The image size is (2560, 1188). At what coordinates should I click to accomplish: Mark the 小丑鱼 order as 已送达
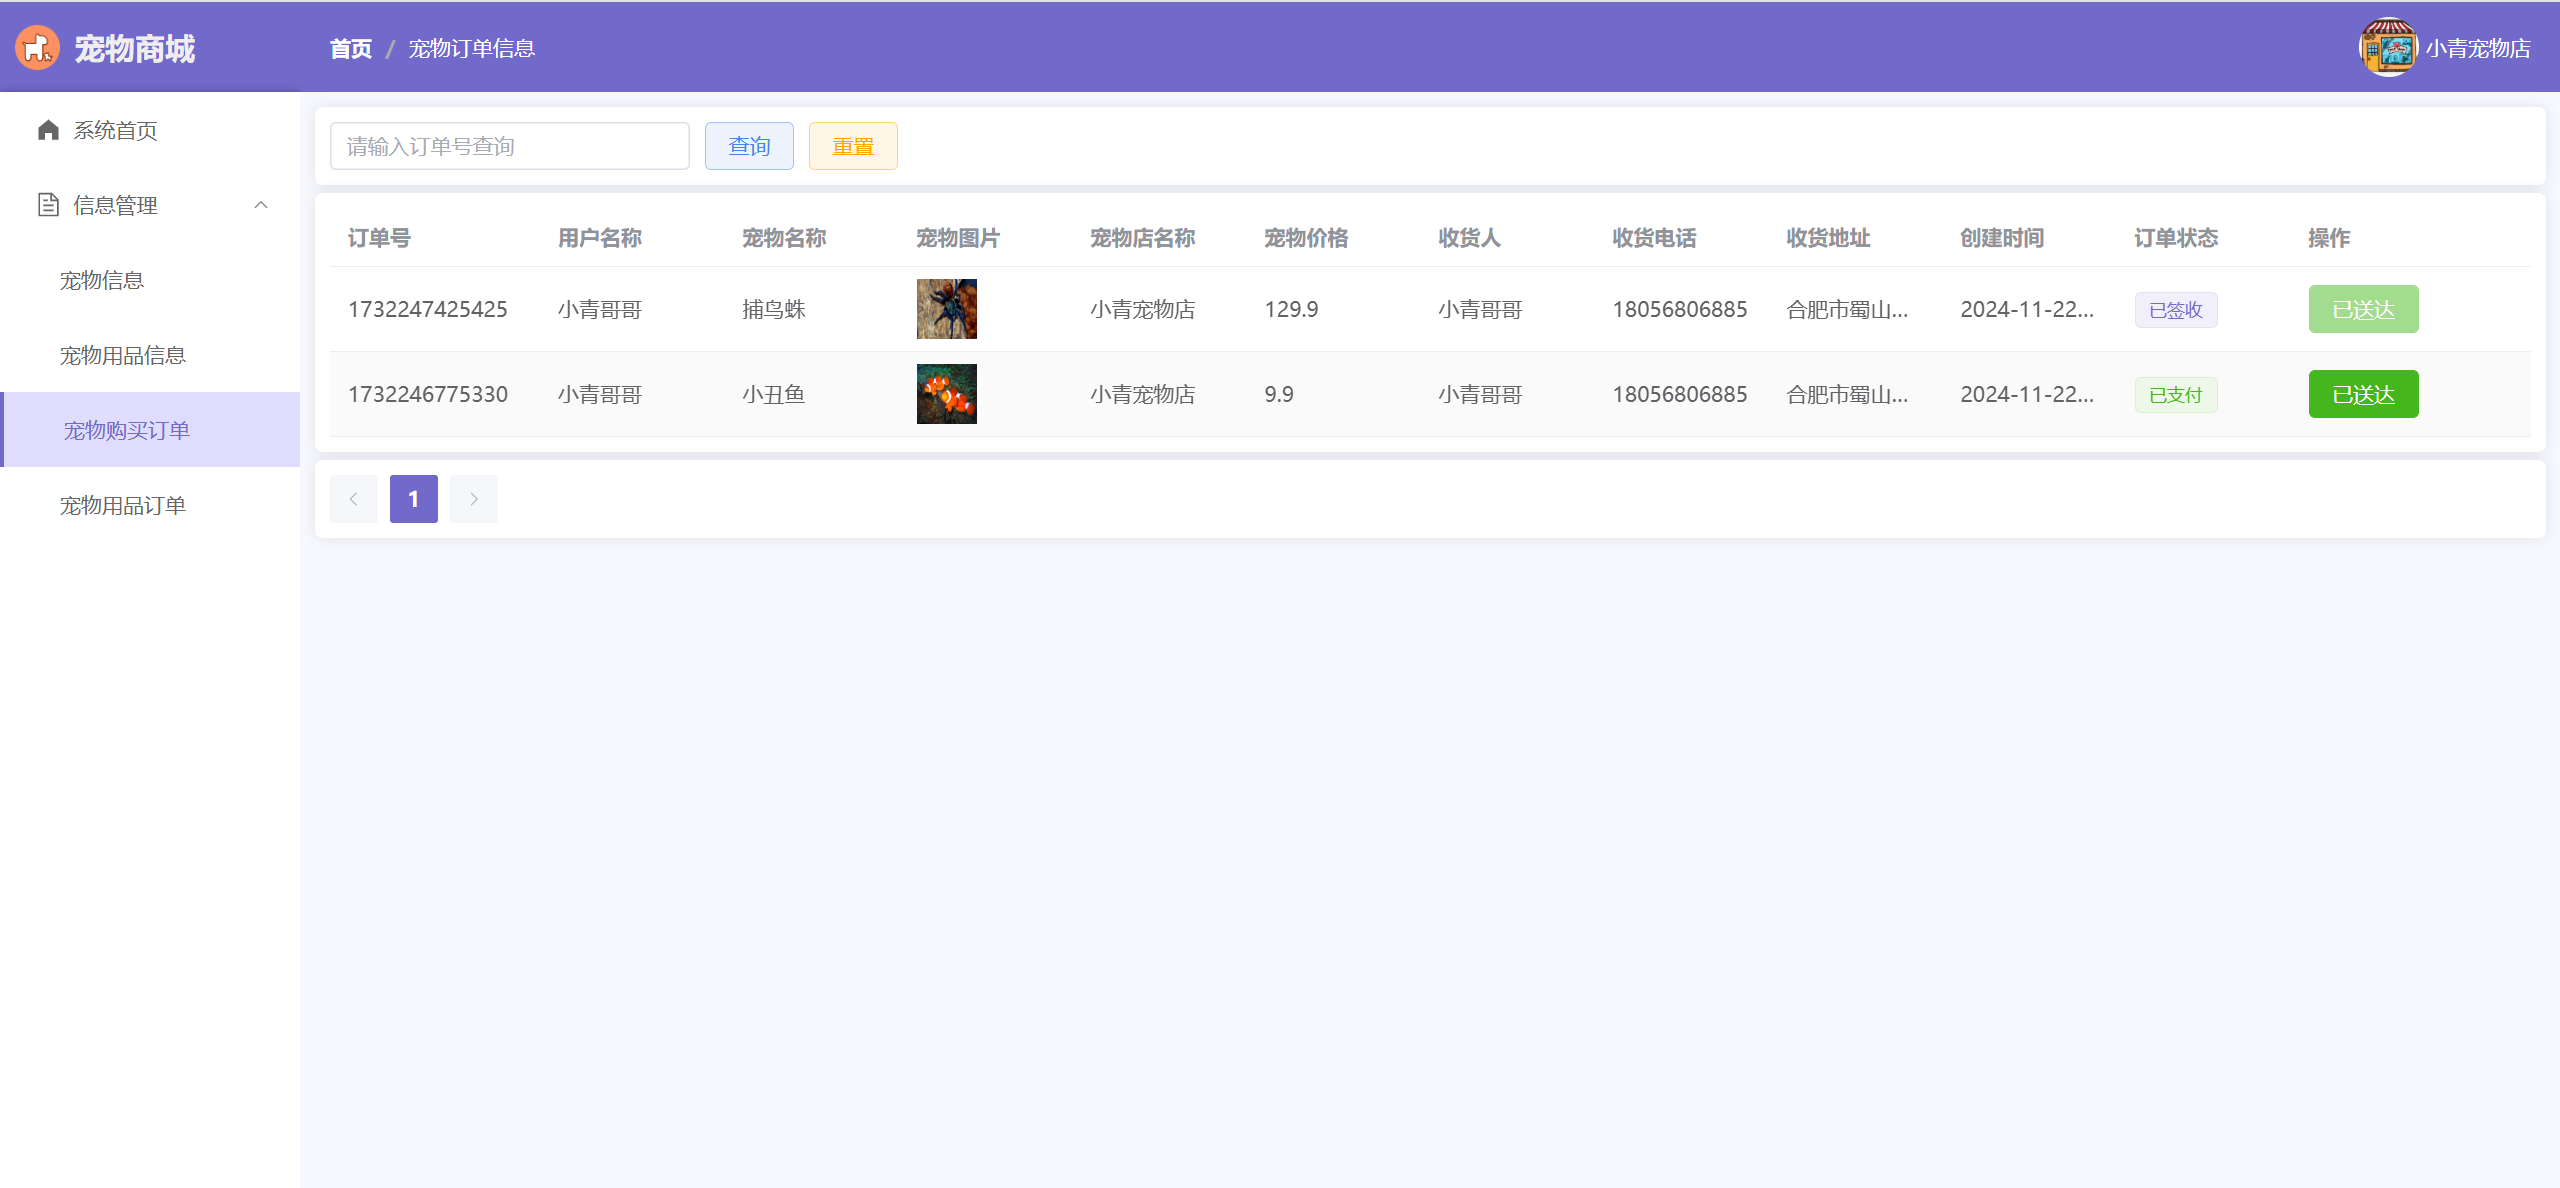(x=2362, y=394)
